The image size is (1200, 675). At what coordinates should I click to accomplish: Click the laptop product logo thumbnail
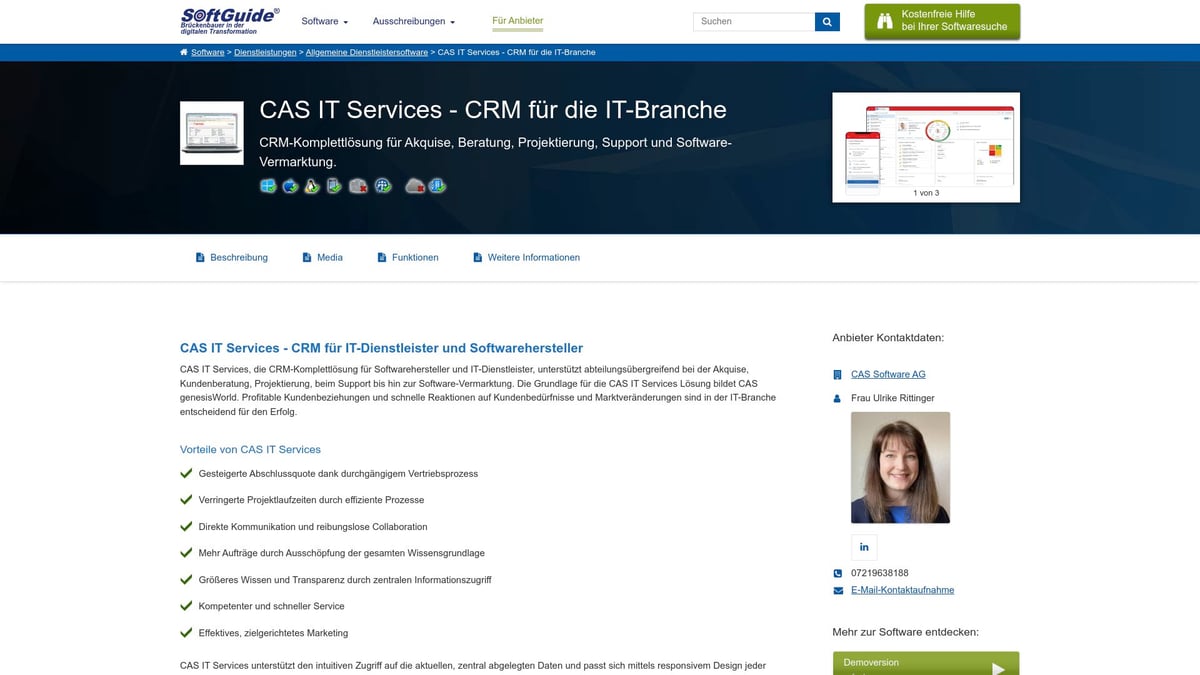pos(212,133)
